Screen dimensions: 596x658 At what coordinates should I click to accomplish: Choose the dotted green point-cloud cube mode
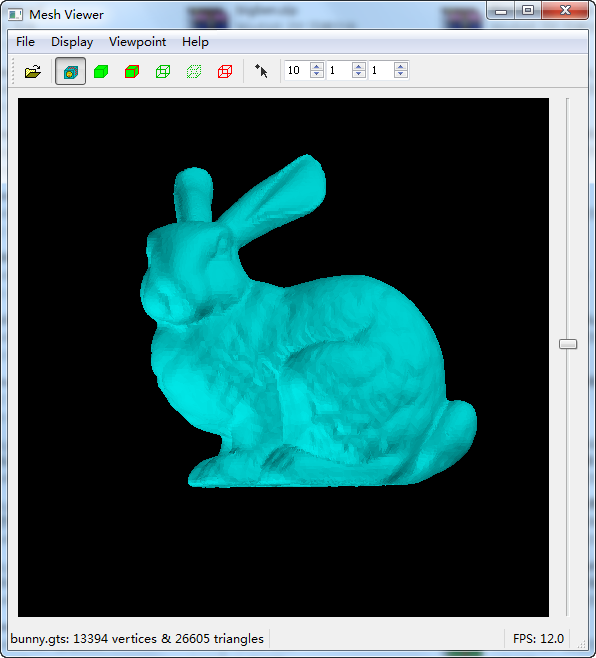pyautogui.click(x=194, y=72)
